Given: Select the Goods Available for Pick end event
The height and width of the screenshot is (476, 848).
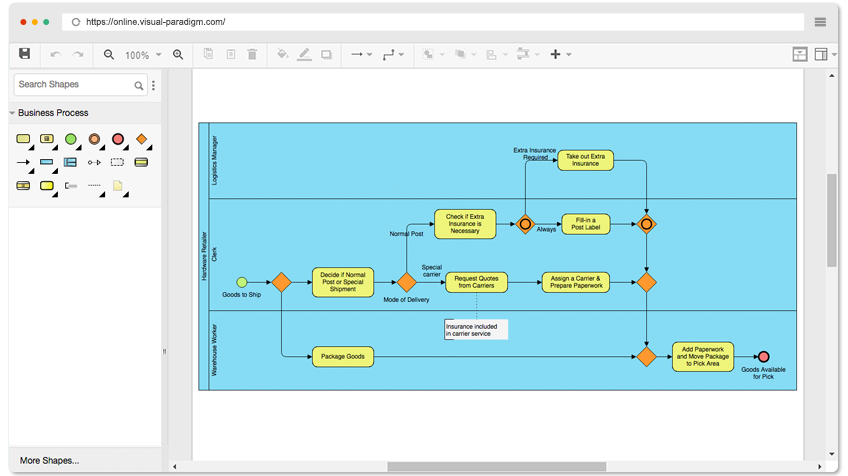Looking at the screenshot, I should point(764,356).
